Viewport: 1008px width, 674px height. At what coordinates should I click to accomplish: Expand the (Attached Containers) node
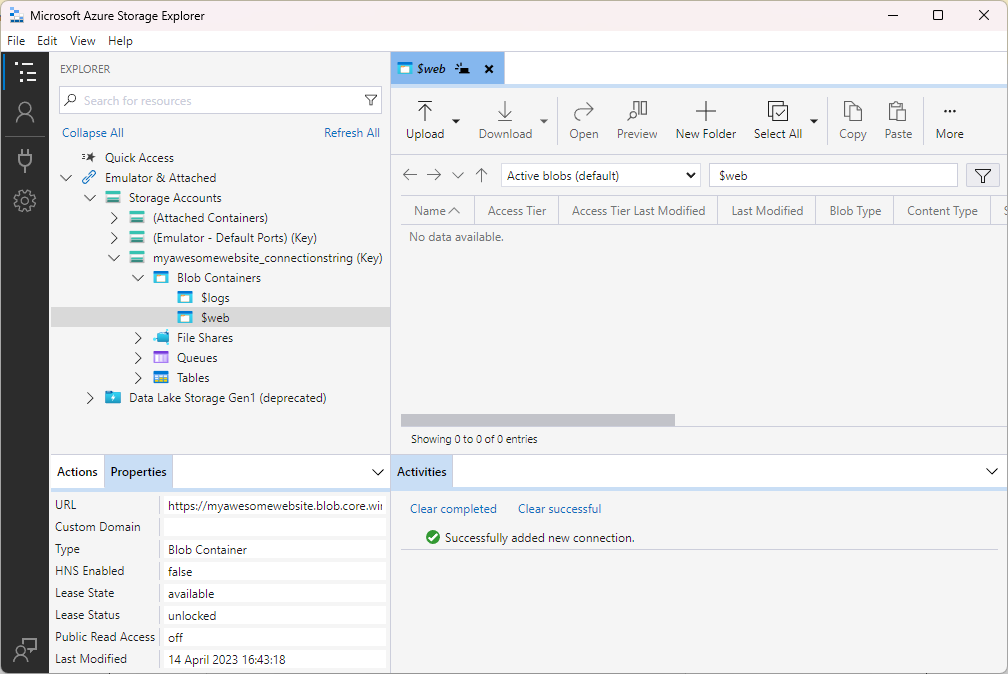point(114,217)
